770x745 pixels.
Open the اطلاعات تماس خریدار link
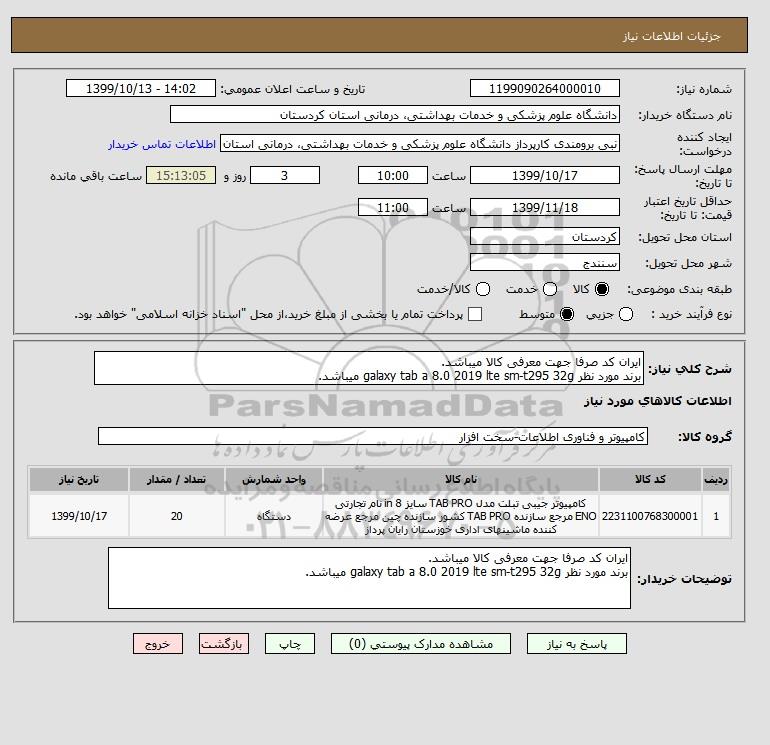click(162, 144)
